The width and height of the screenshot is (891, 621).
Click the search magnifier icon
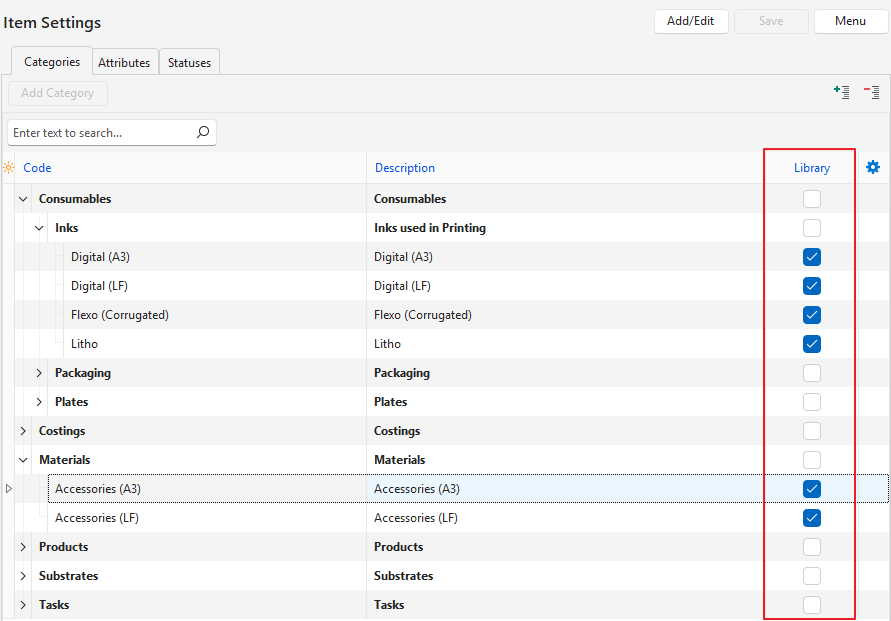click(x=203, y=132)
